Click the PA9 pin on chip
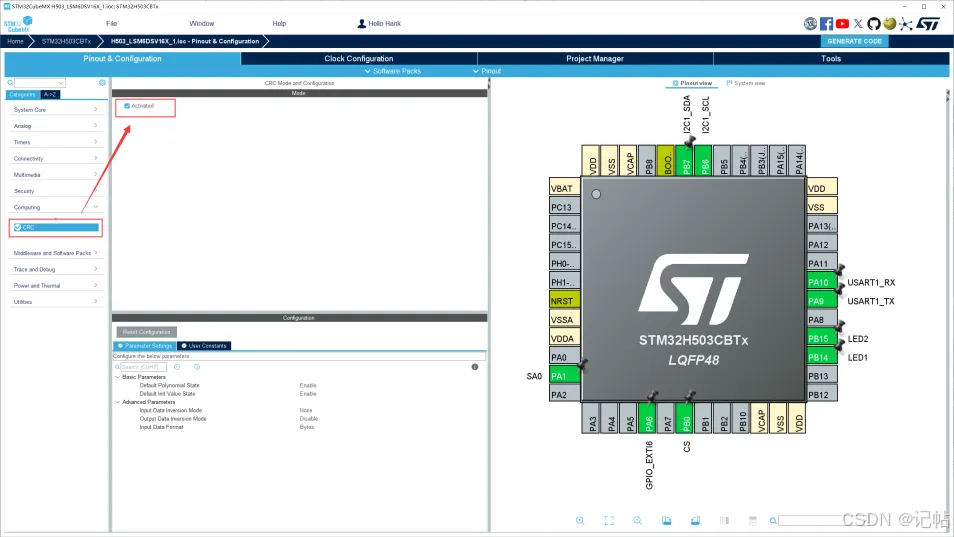The height and width of the screenshot is (537, 954). 821,301
